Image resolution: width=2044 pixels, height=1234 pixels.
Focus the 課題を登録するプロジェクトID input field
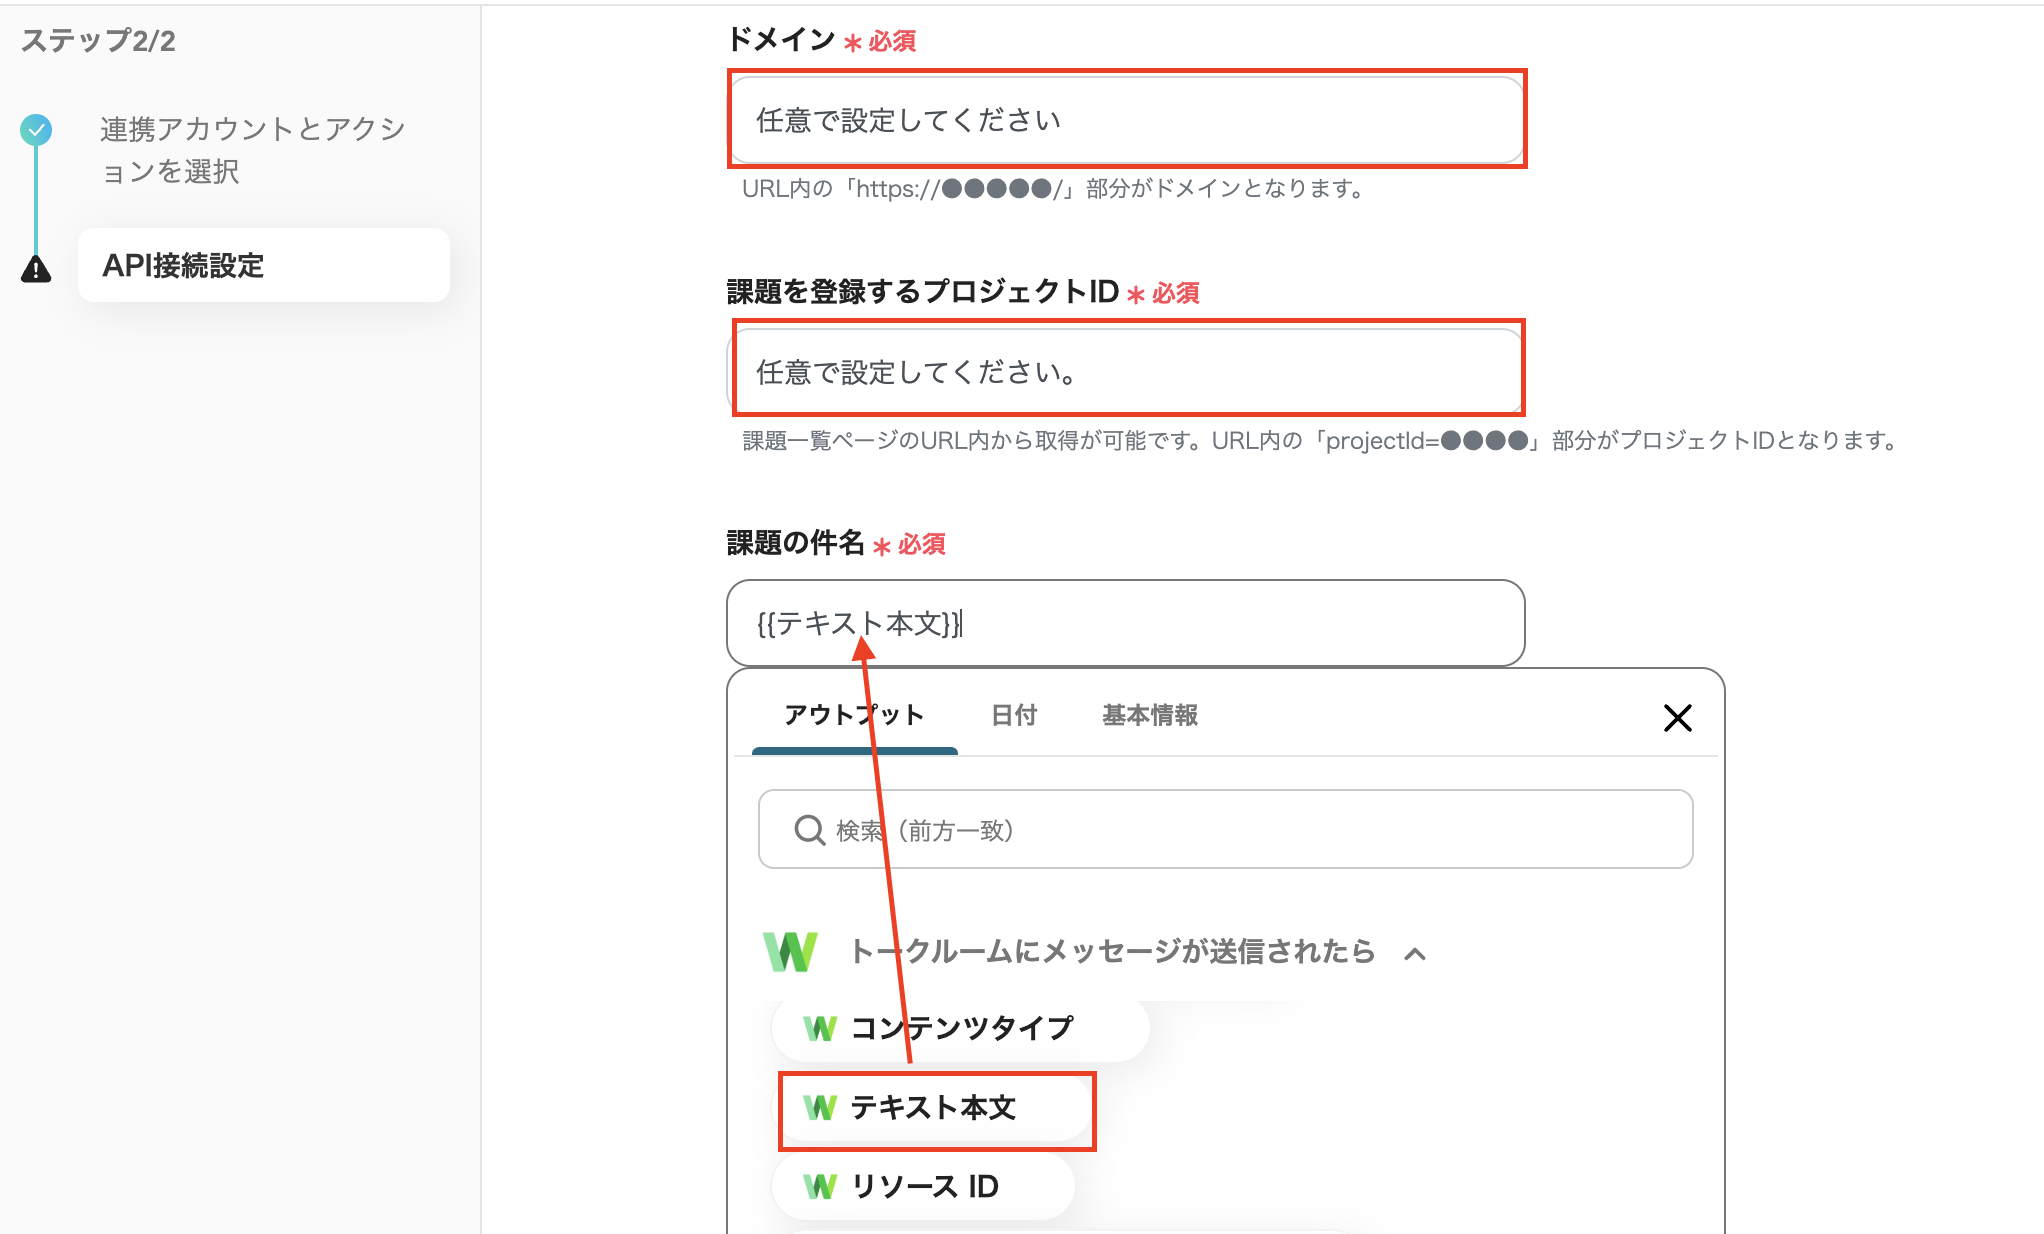1125,371
